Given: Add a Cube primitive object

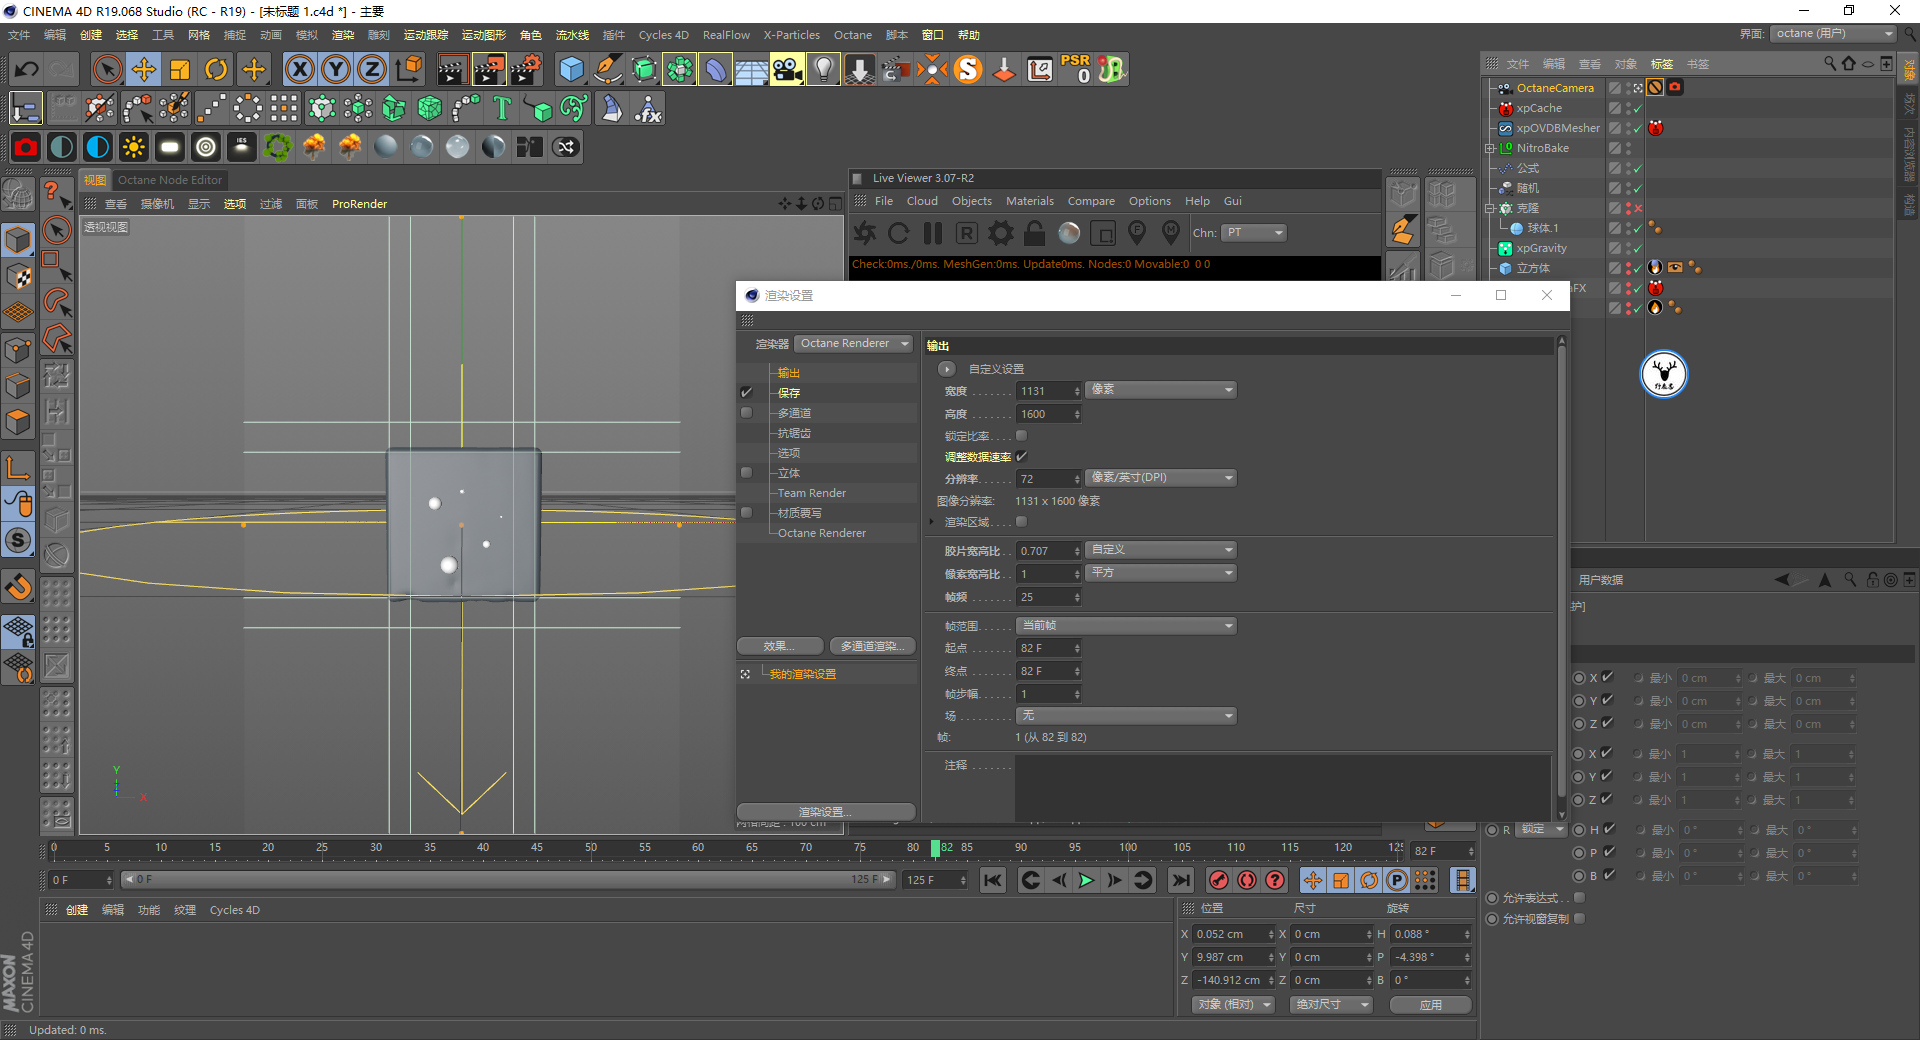Looking at the screenshot, I should (571, 69).
